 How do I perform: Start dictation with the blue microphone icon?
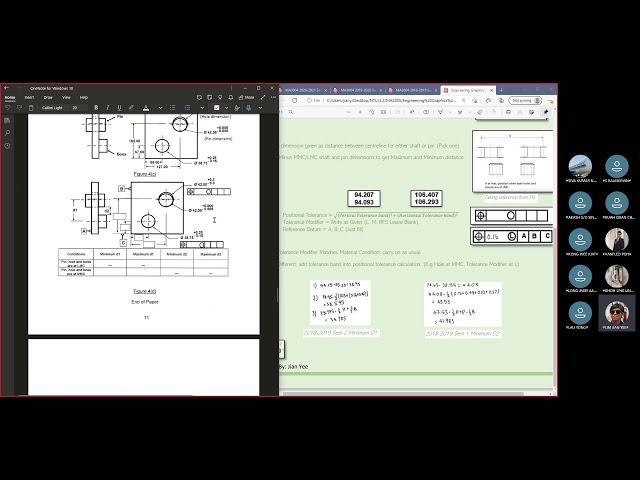point(248,108)
